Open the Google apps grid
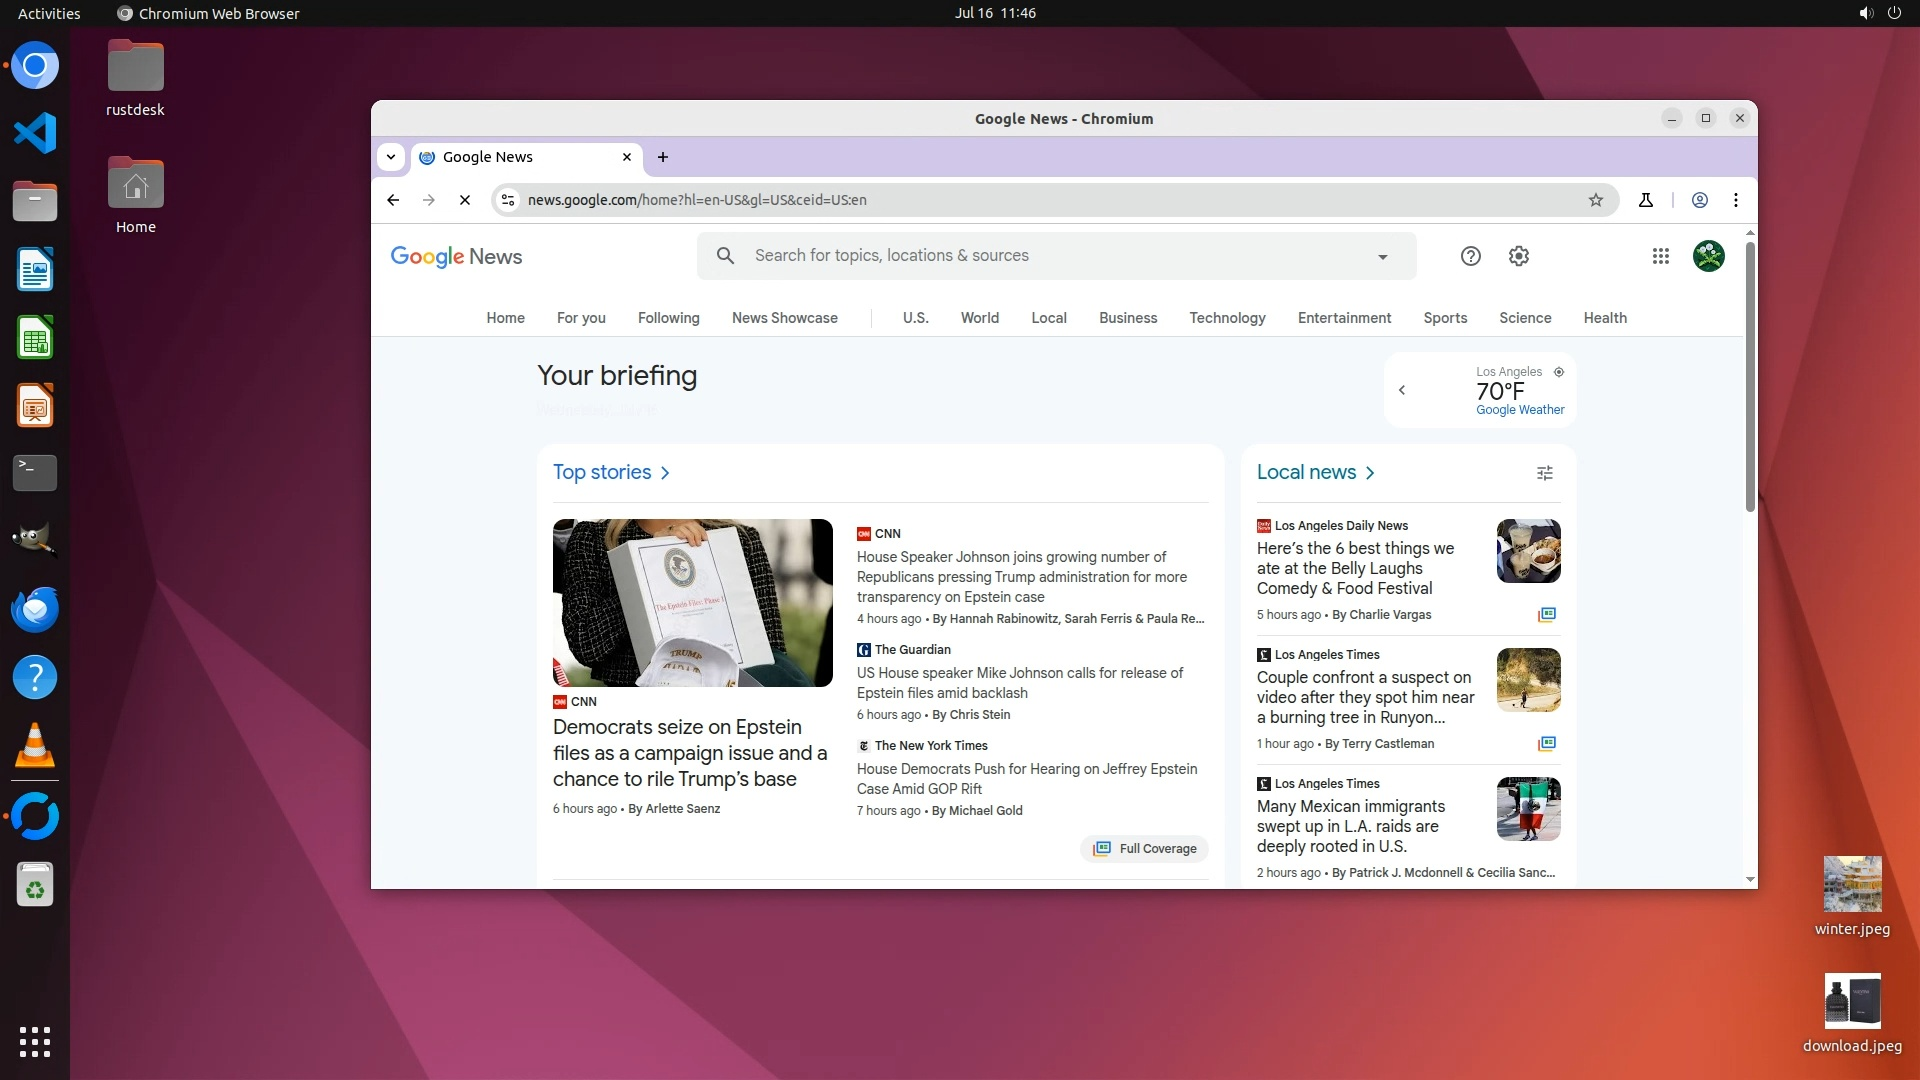Screen dimensions: 1920x1080 click(1660, 256)
